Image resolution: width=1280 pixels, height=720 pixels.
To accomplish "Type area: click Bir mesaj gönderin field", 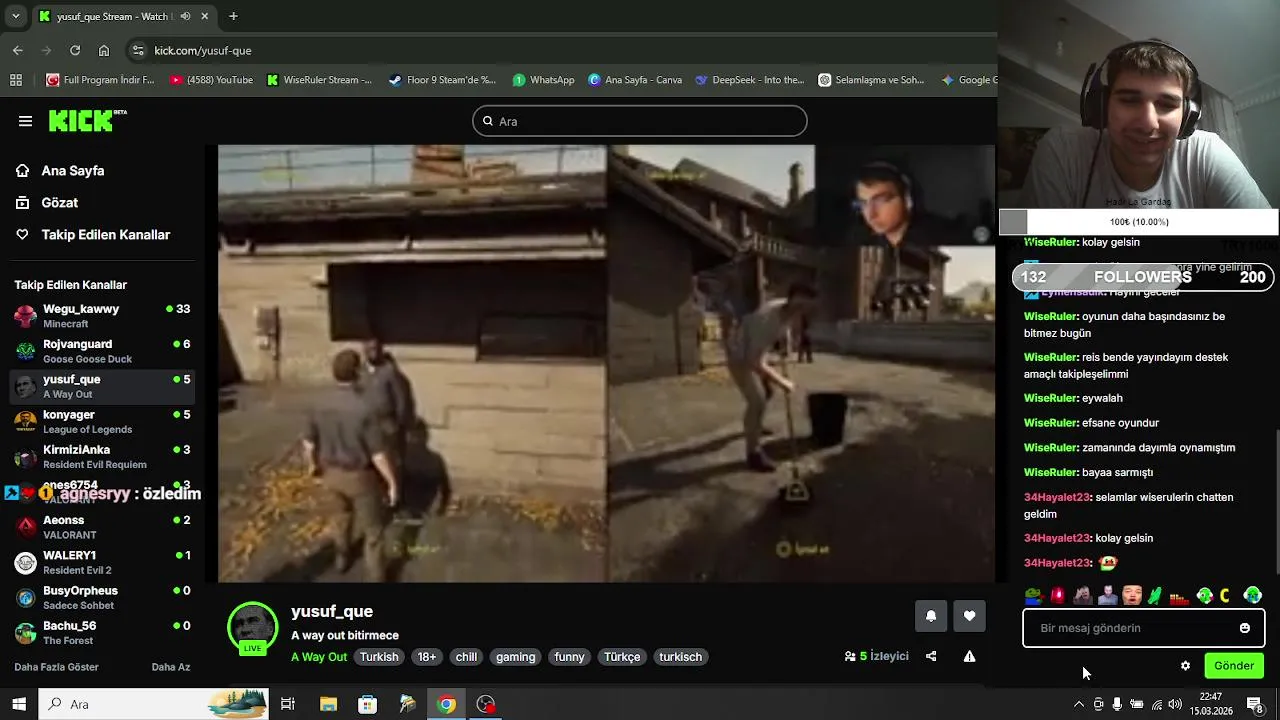I will (x=1130, y=629).
